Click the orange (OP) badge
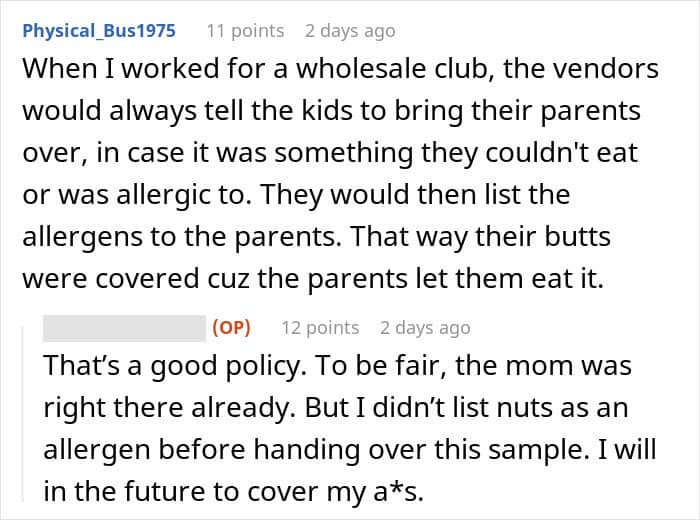The height and width of the screenshot is (520, 700). [x=231, y=327]
